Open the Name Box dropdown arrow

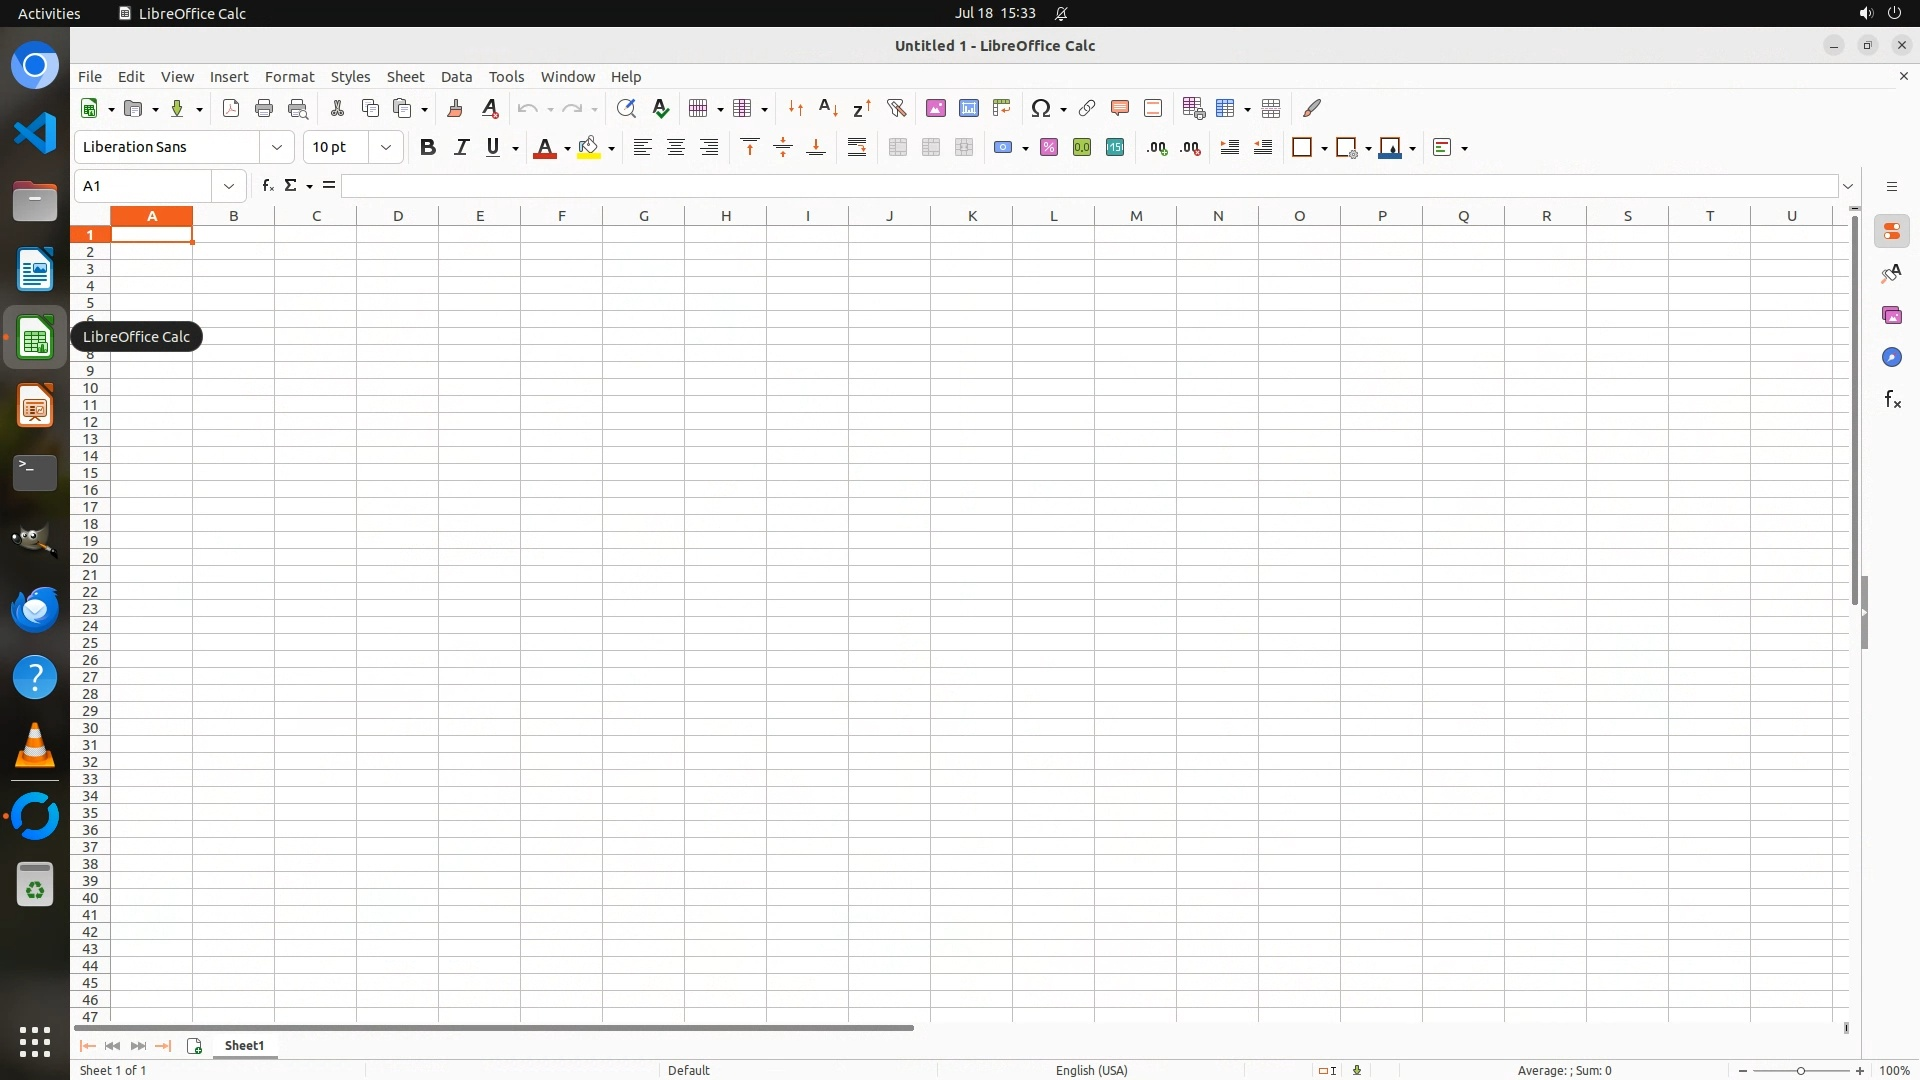pos(229,186)
